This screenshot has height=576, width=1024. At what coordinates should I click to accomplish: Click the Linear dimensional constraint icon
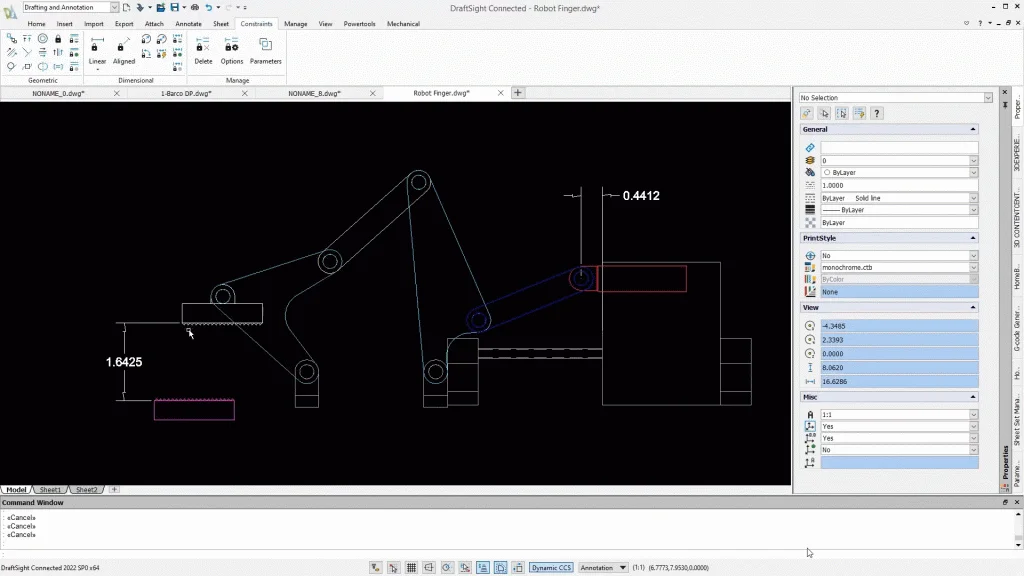tap(97, 47)
